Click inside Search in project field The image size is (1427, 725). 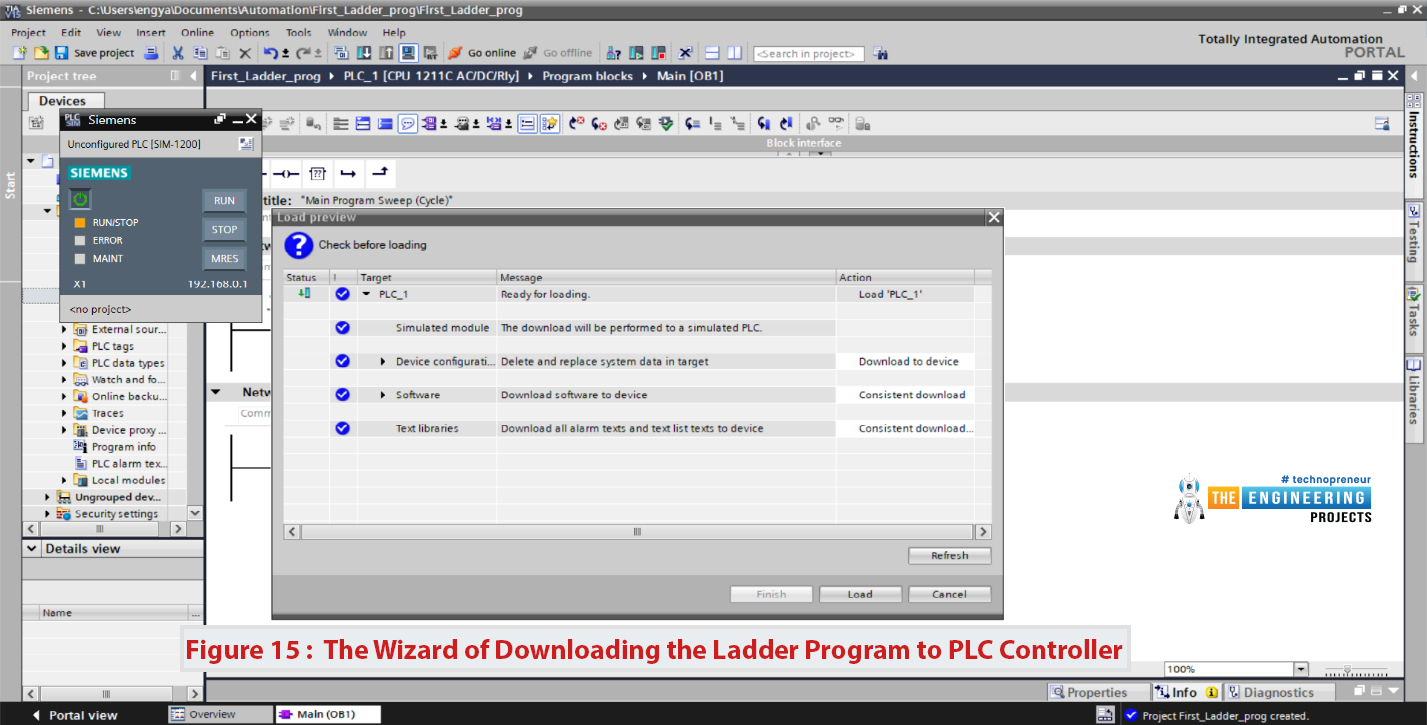pos(808,54)
